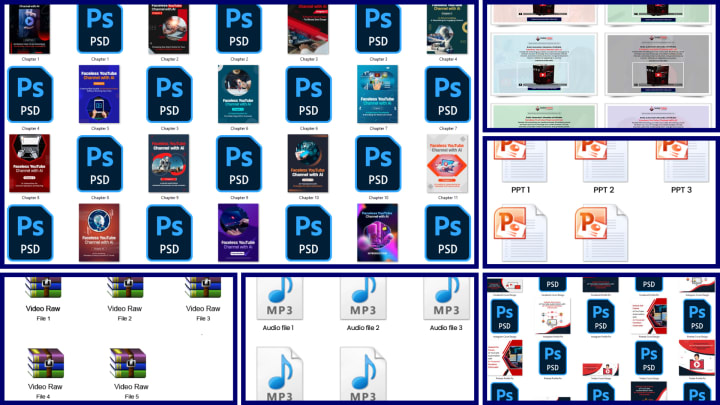The height and width of the screenshot is (405, 720).
Task: Select the purple cover thumbnail with hand
Action: coord(238,233)
